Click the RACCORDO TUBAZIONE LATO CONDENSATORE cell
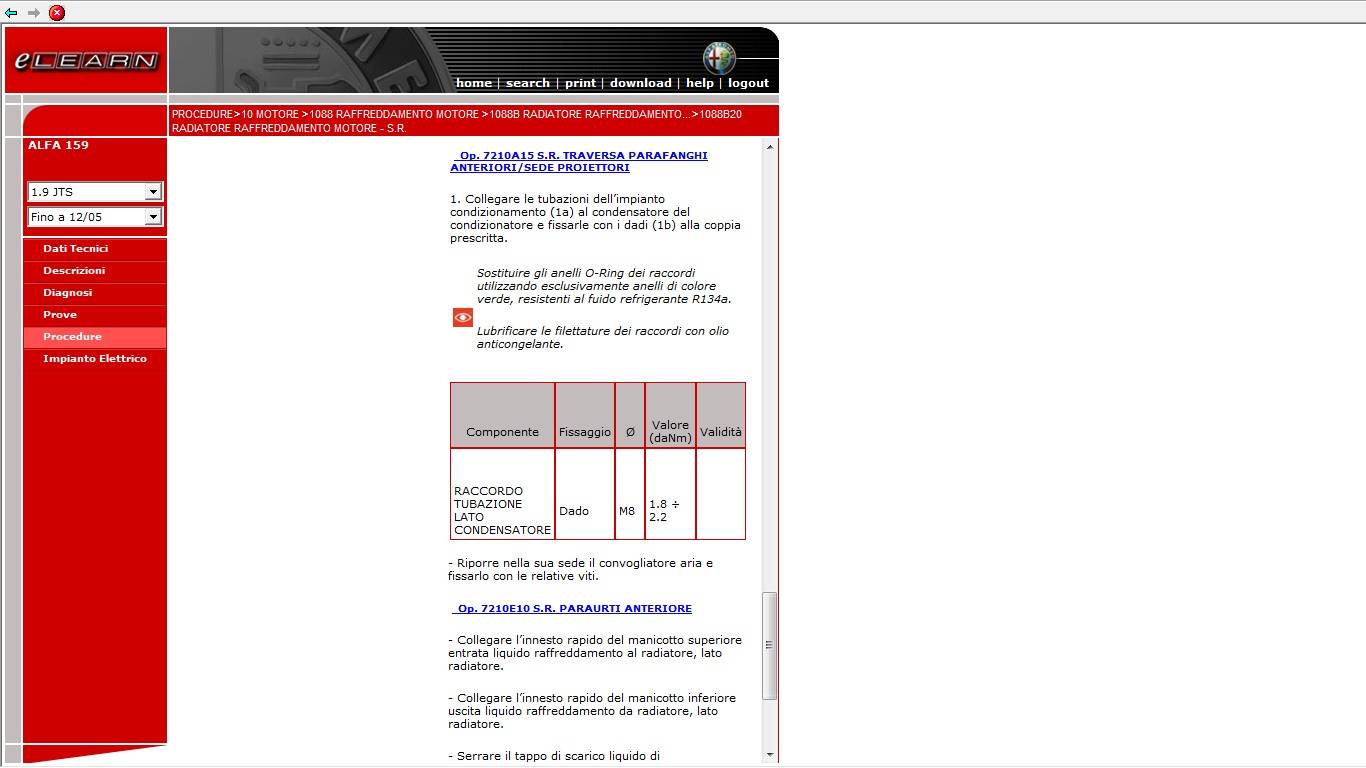This screenshot has height=768, width=1366. (x=502, y=494)
